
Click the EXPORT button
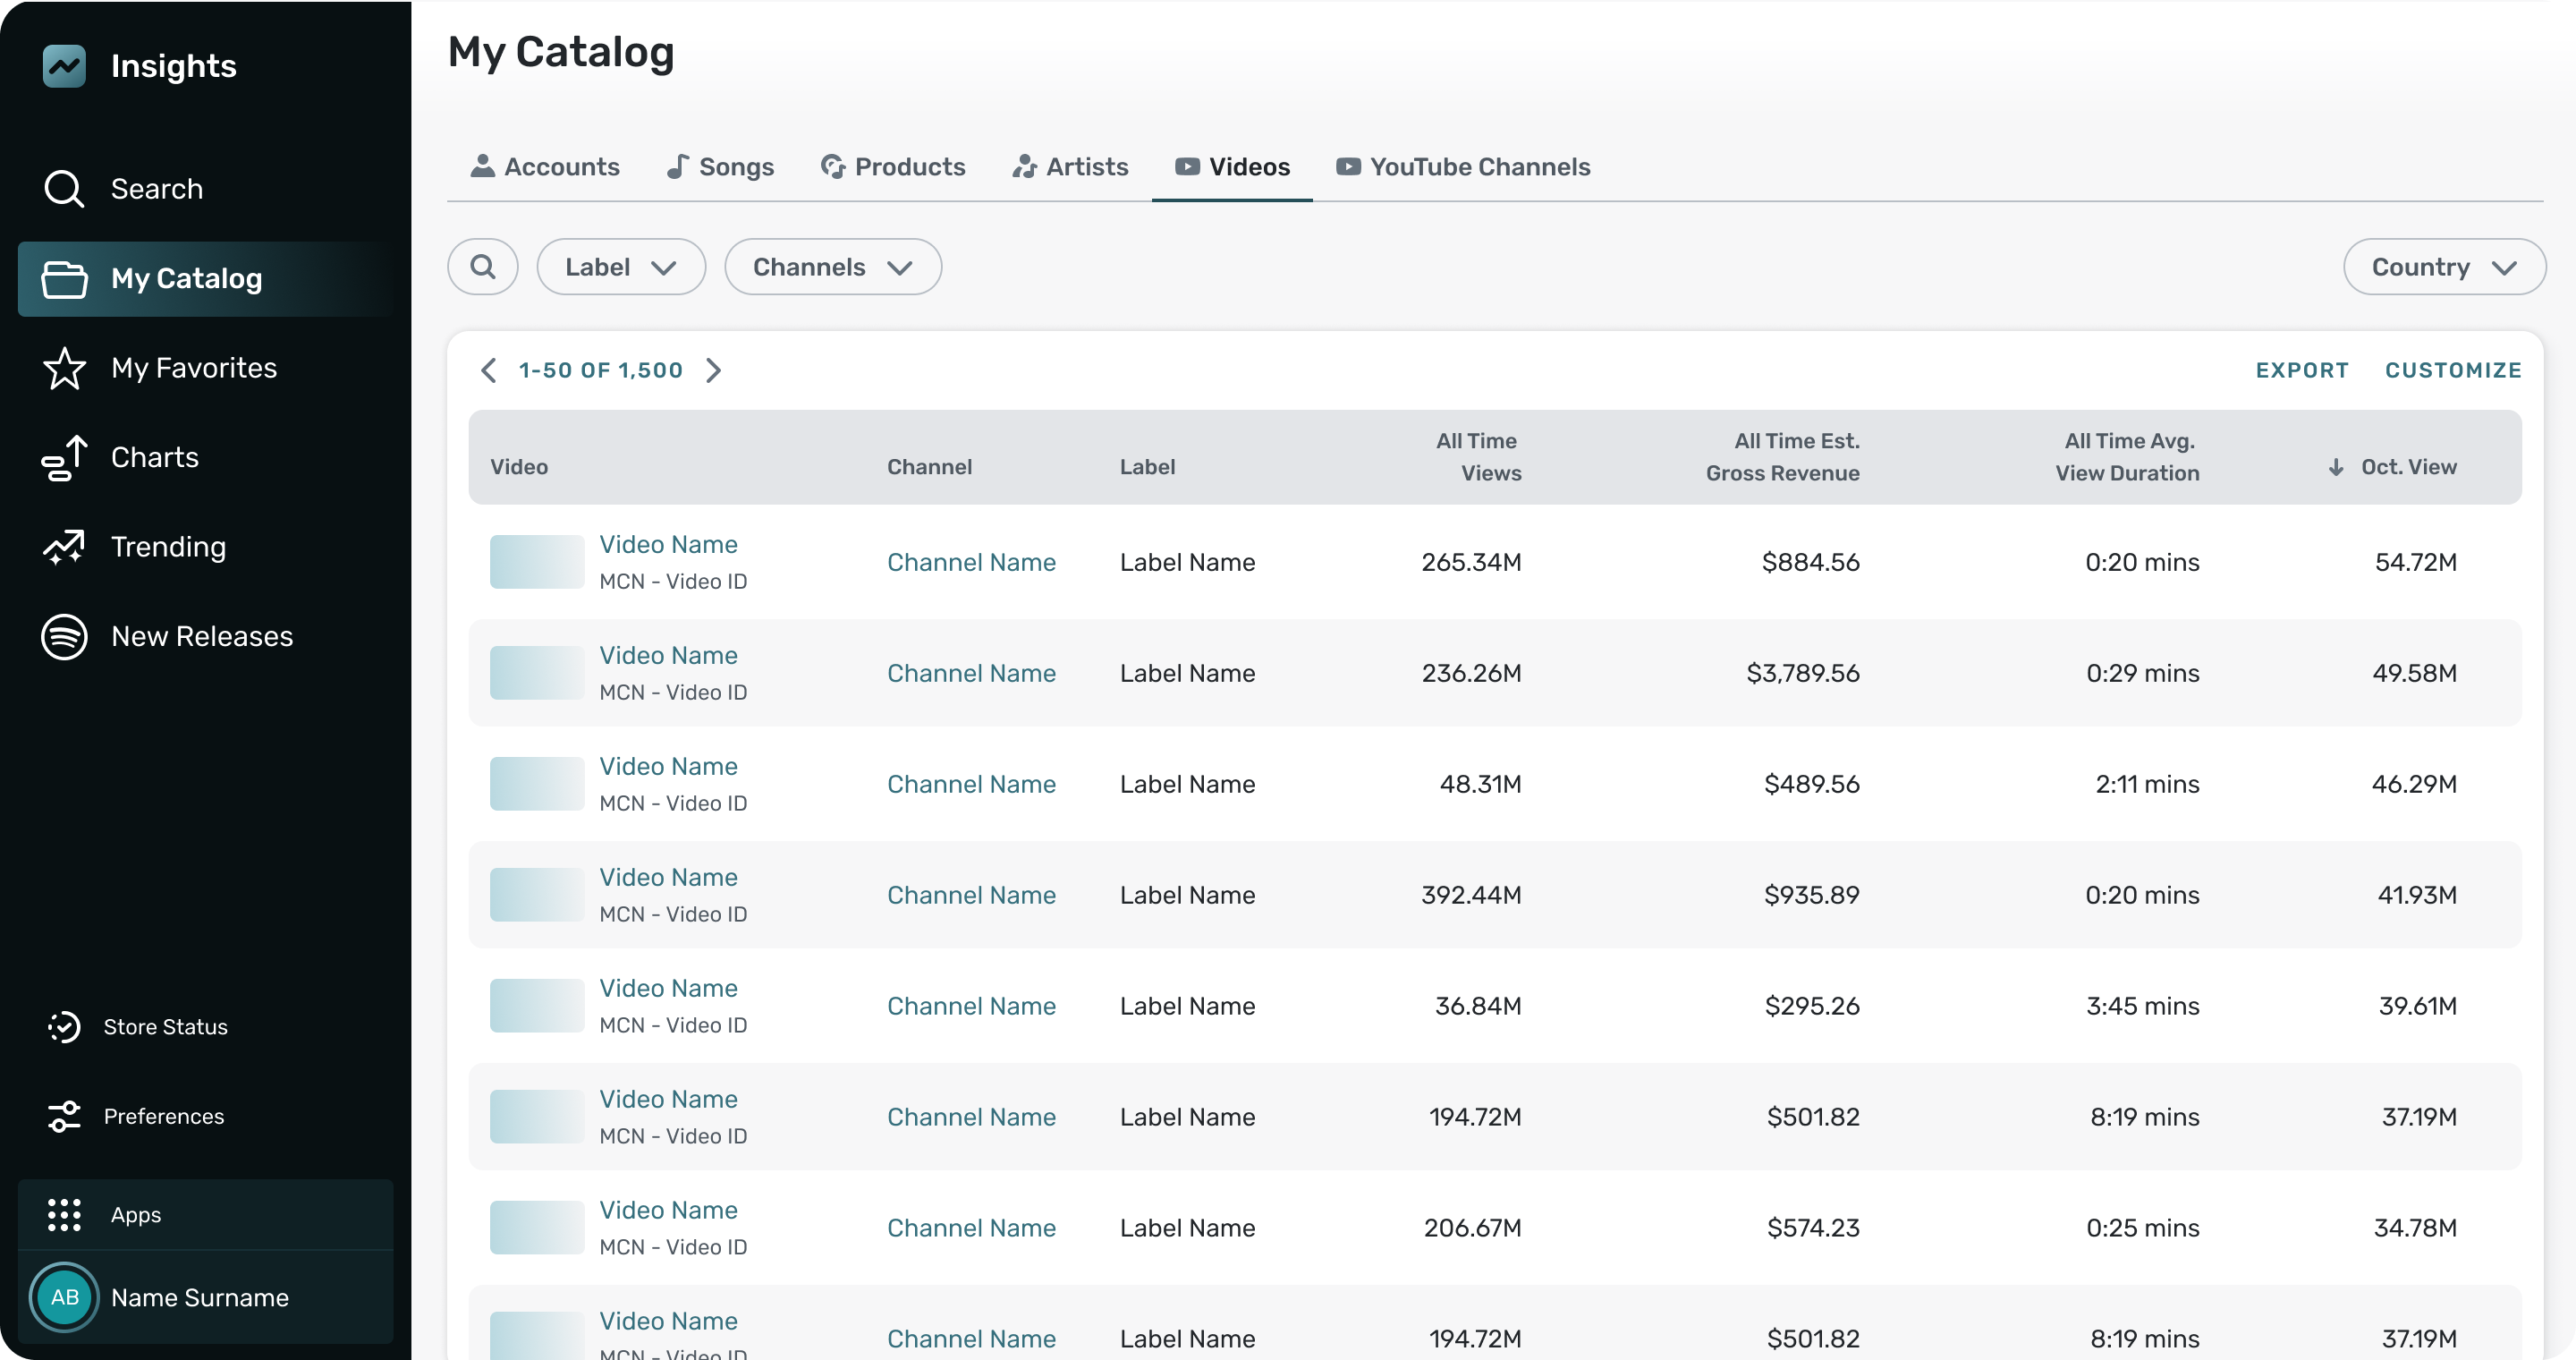coord(2301,370)
